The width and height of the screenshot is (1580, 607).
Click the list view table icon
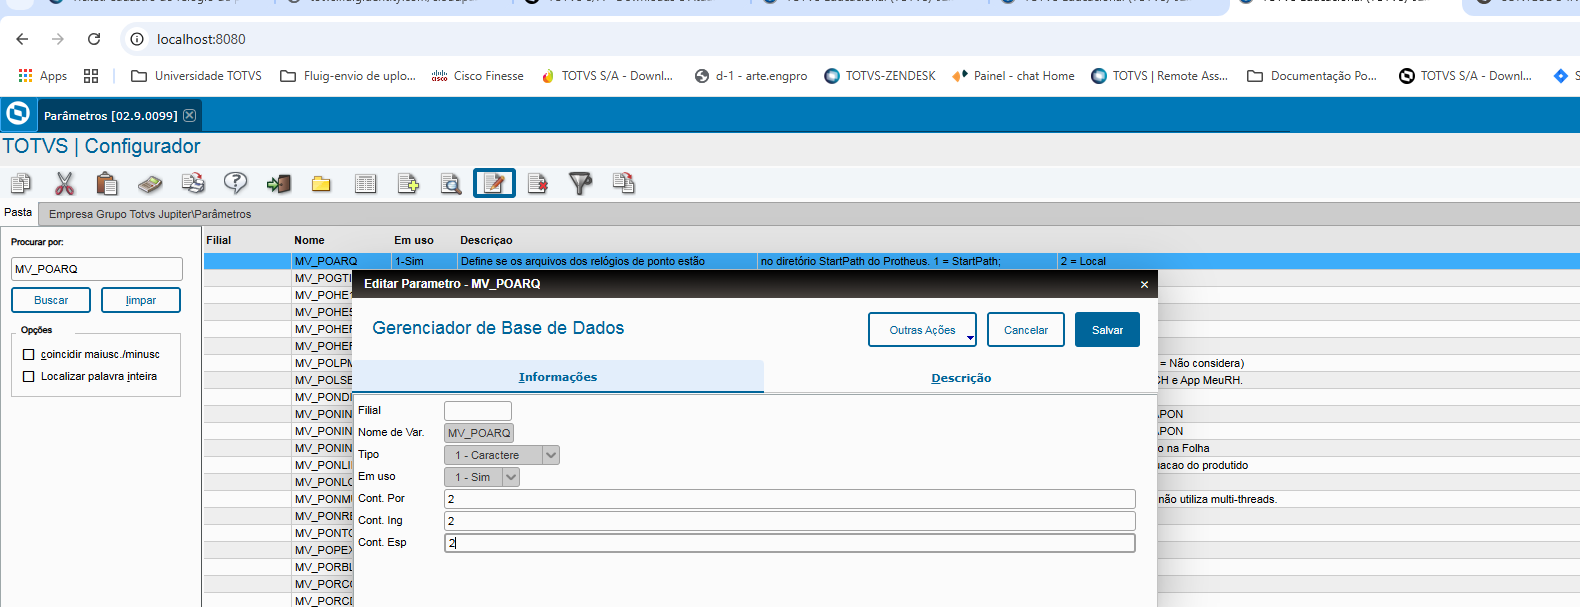tap(366, 183)
